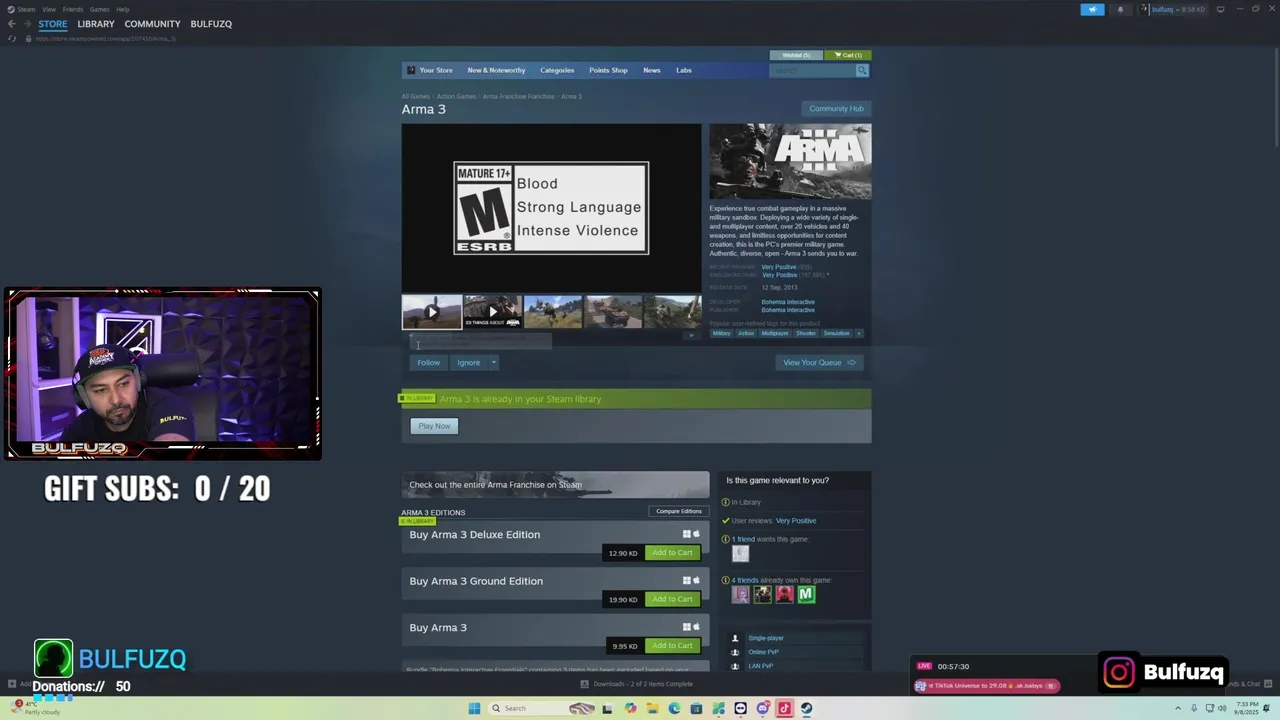Viewport: 1280px width, 720px height.
Task: Open the BULFUZQ profile tab
Action: pos(211,24)
